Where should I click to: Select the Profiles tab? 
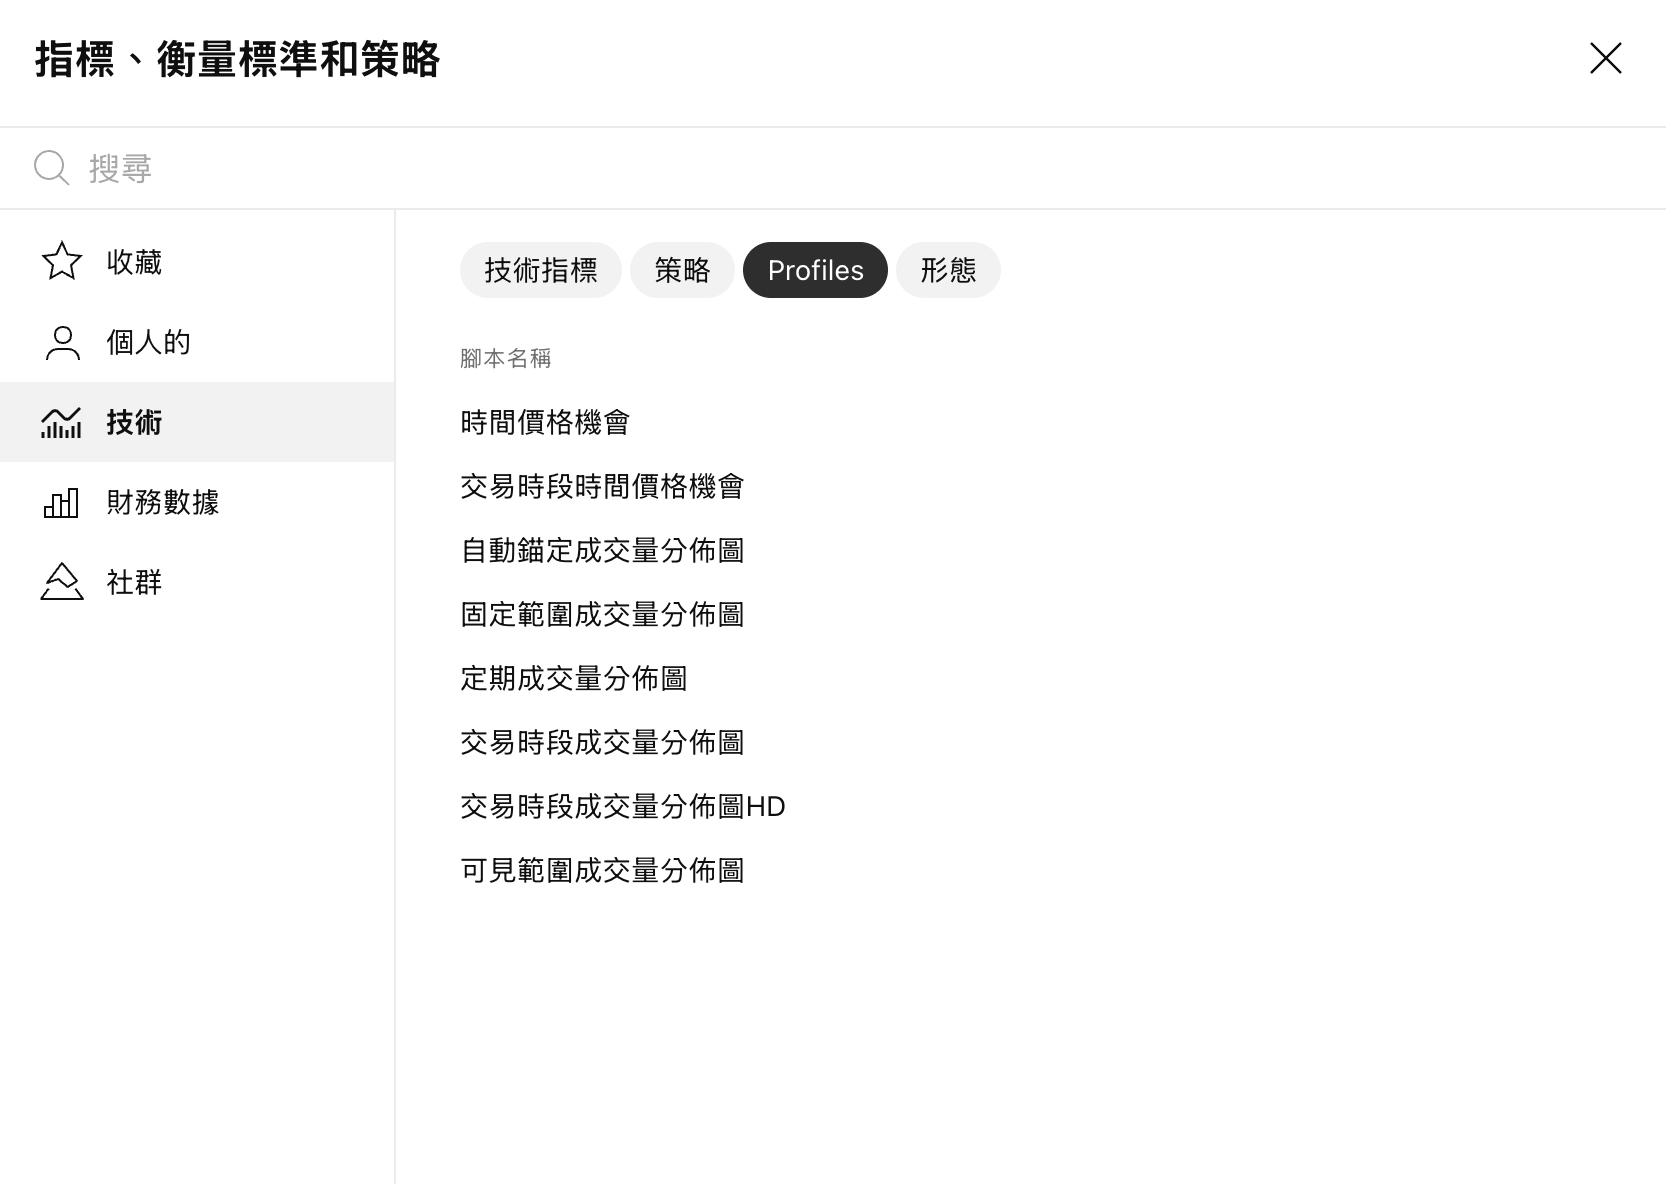pyautogui.click(x=815, y=270)
